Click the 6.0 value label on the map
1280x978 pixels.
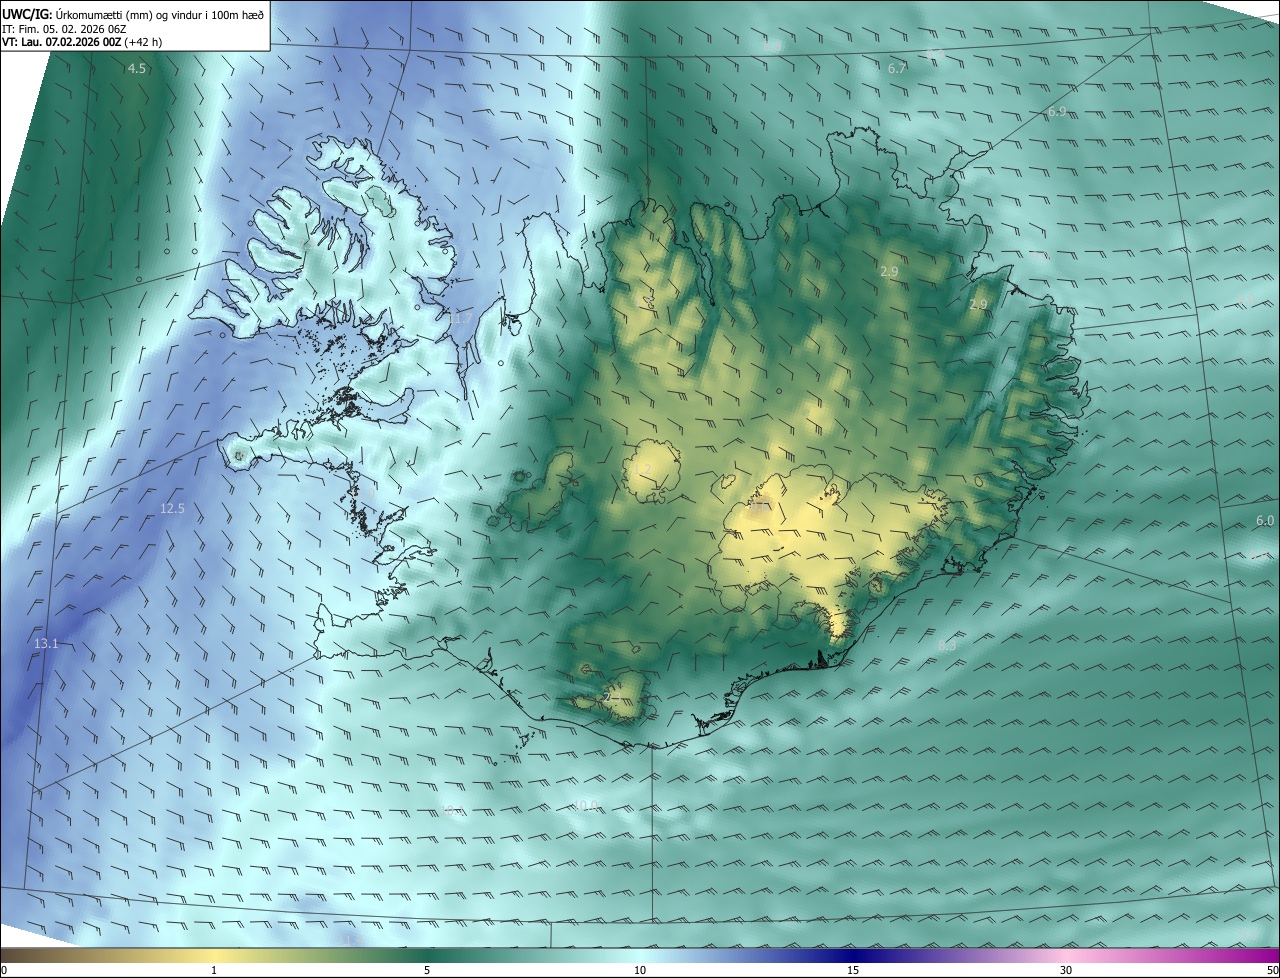coord(1265,521)
